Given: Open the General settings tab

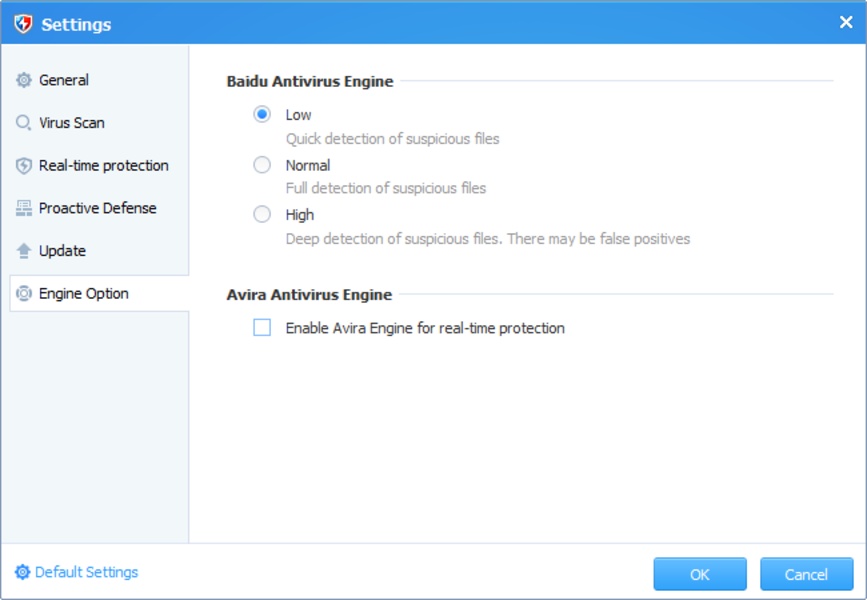Looking at the screenshot, I should (64, 80).
